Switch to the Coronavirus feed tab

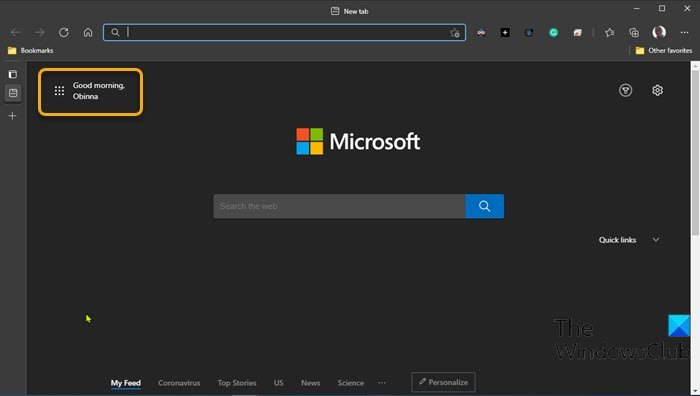pos(179,383)
